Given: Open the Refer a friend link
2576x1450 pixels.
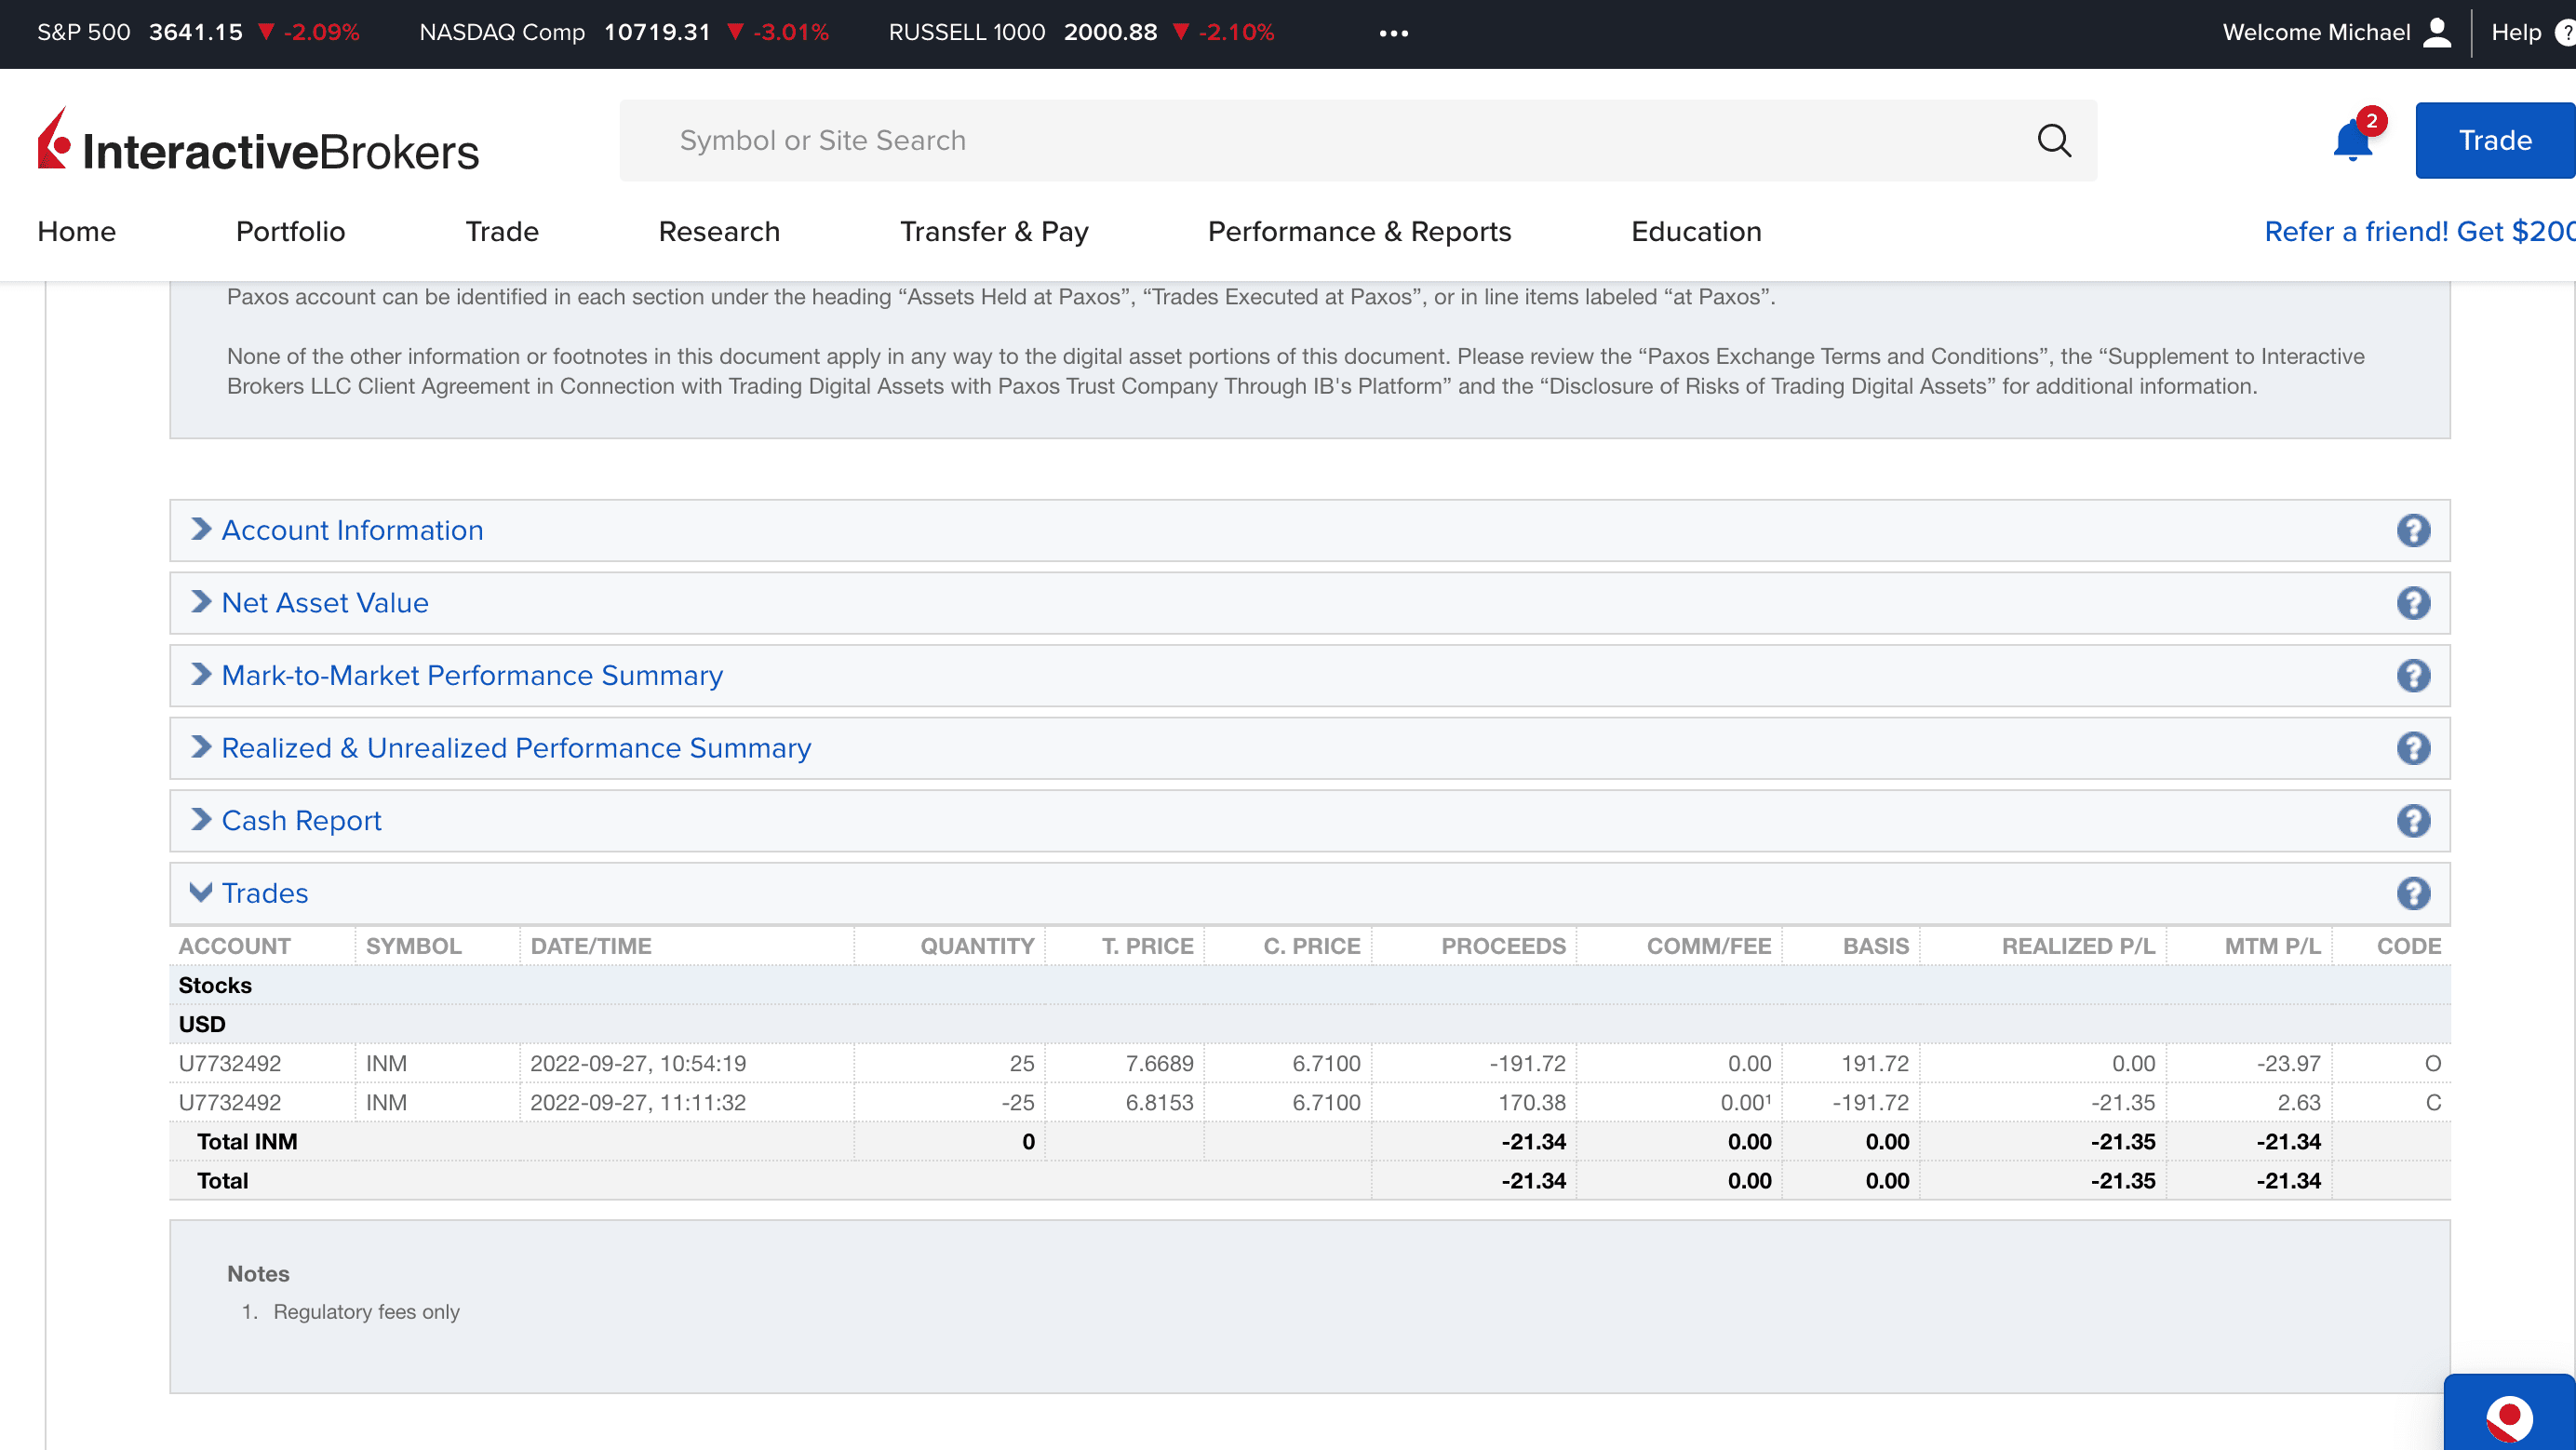Looking at the screenshot, I should coord(2418,231).
